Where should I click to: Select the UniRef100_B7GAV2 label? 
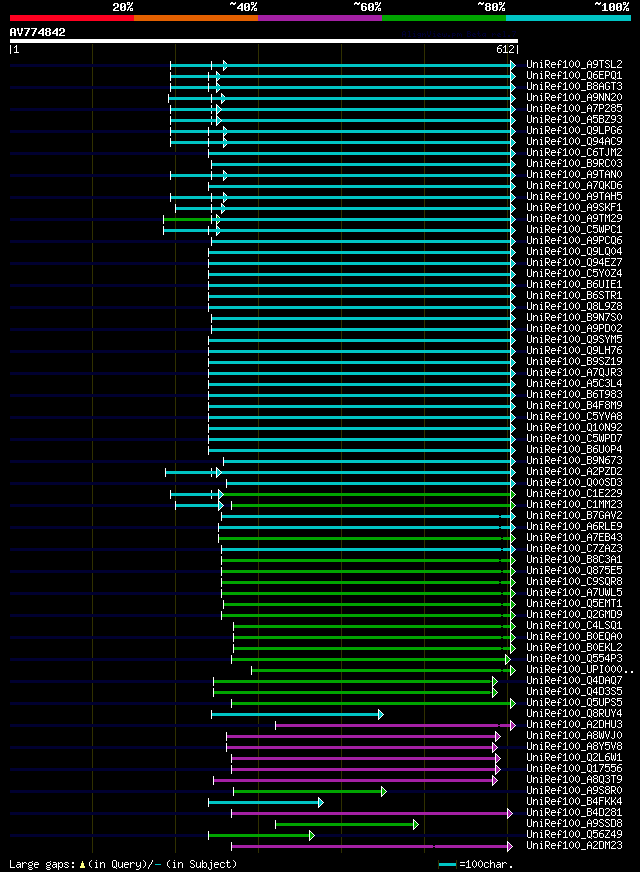pyautogui.click(x=574, y=516)
